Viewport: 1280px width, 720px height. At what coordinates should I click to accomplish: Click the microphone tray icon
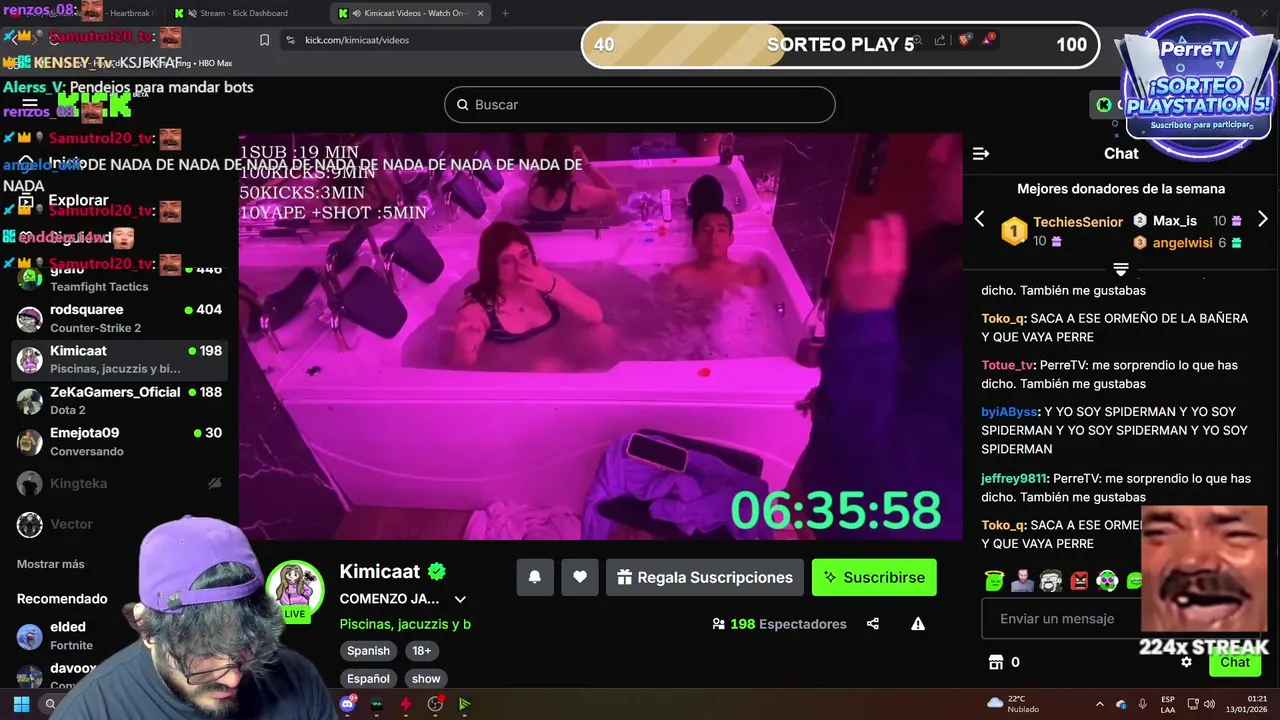coord(1142,704)
